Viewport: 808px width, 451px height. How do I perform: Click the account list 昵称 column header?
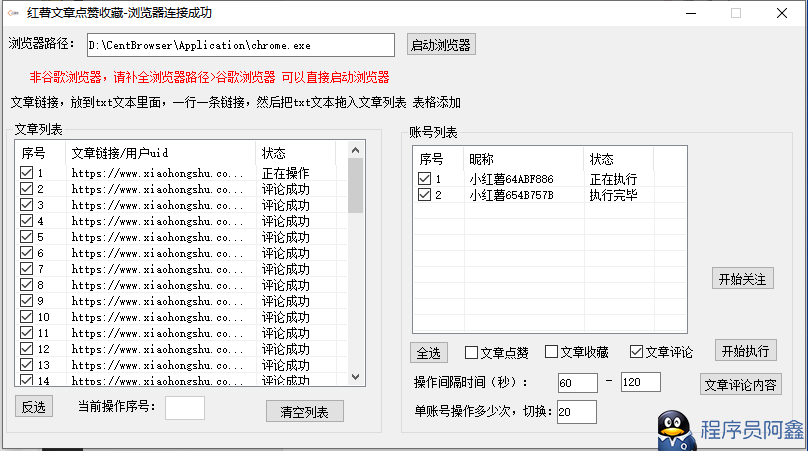coord(524,159)
